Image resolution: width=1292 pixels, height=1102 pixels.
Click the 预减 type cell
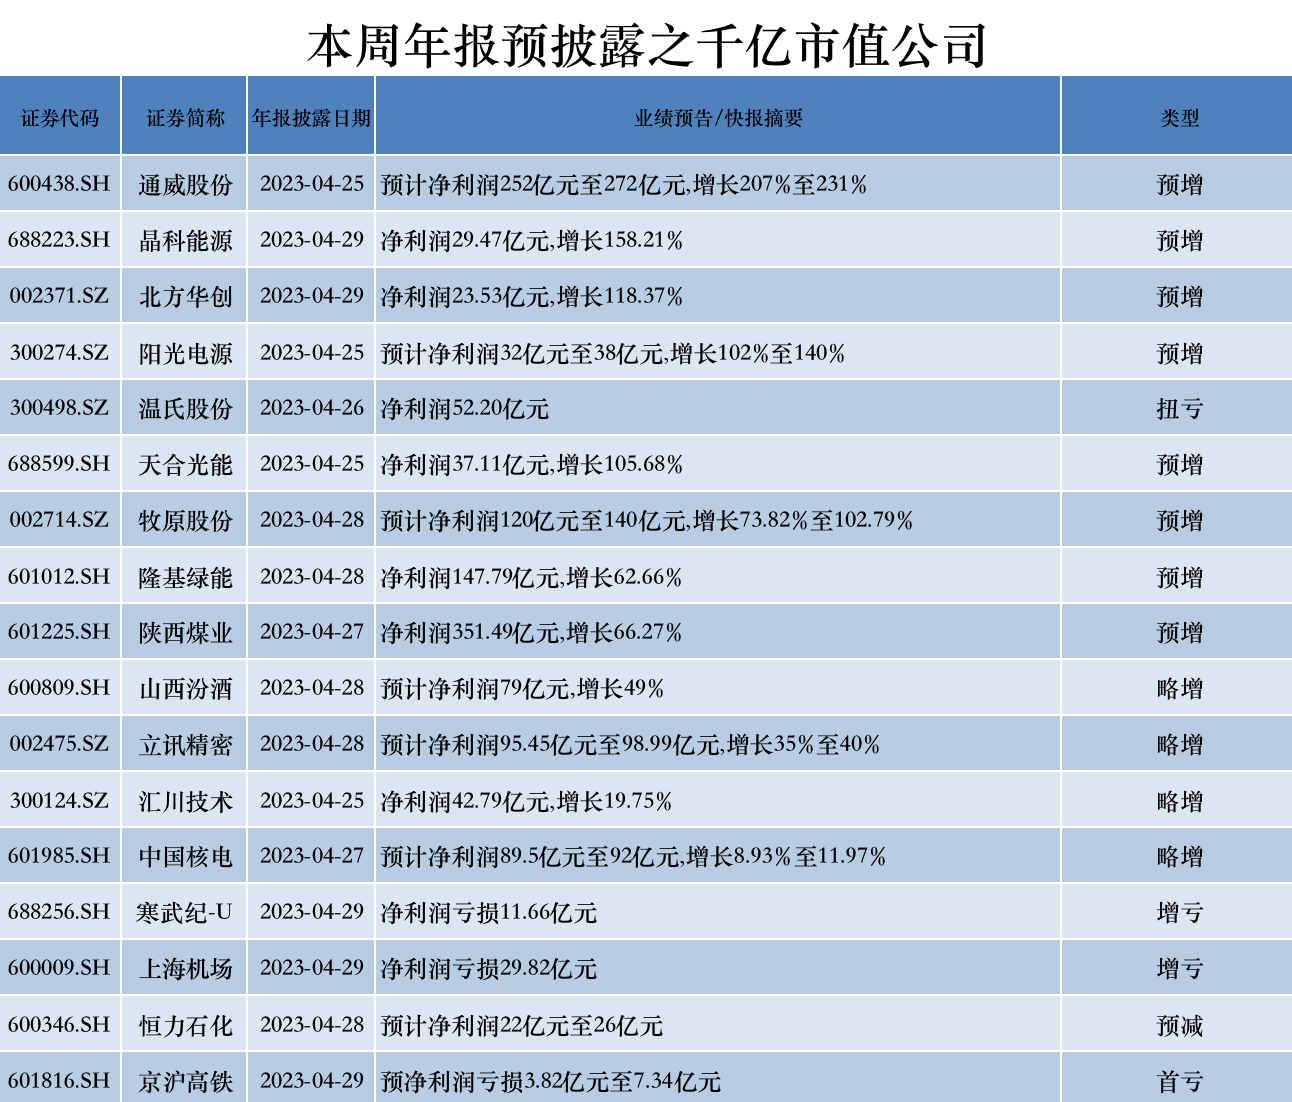1179,1025
